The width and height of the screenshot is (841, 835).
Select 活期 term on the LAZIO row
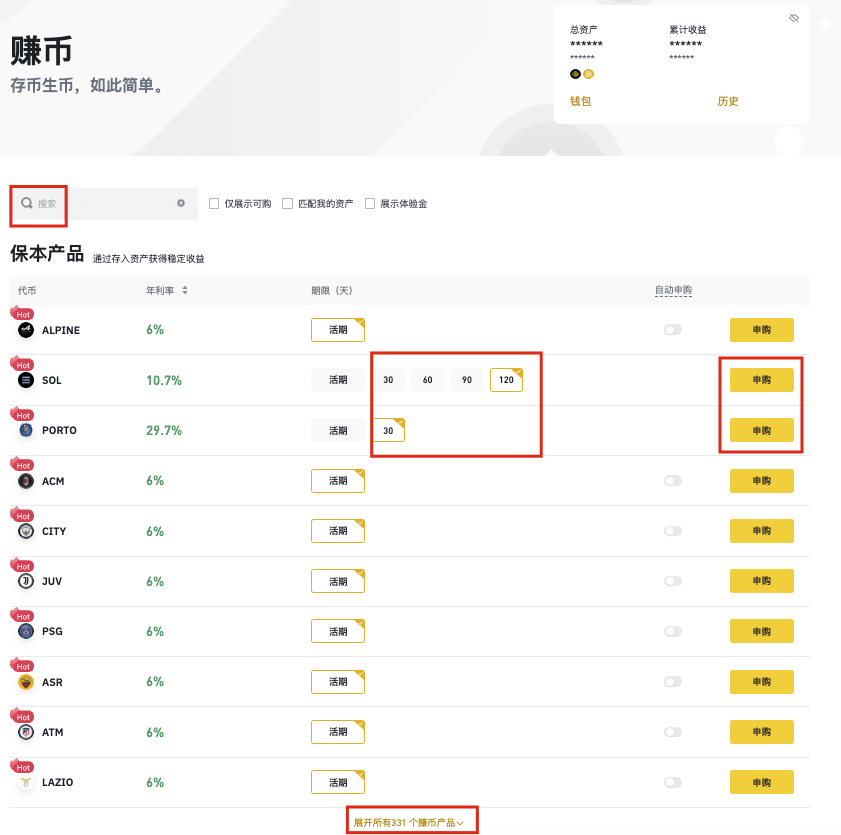(338, 782)
